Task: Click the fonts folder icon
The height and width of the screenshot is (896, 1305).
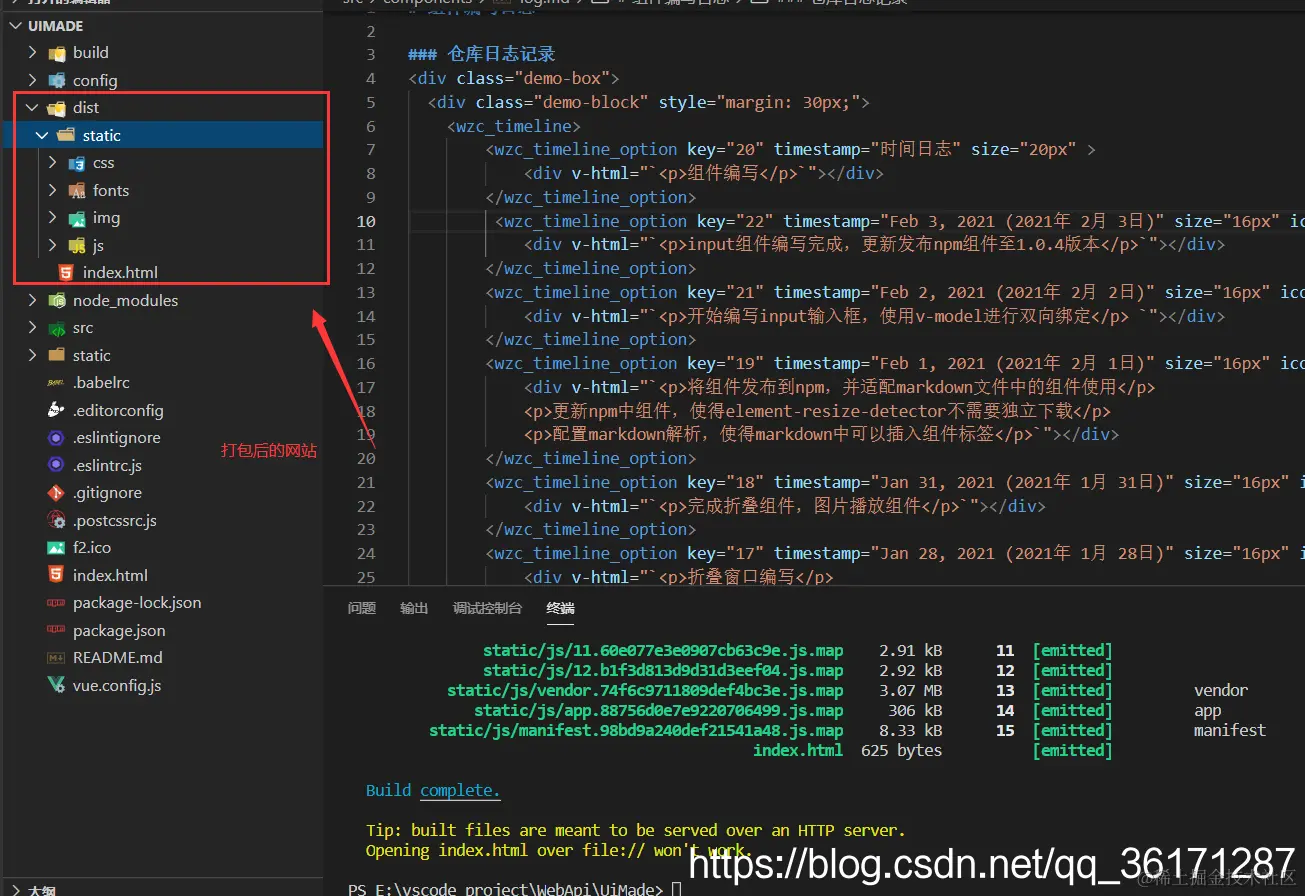Action: pos(77,191)
